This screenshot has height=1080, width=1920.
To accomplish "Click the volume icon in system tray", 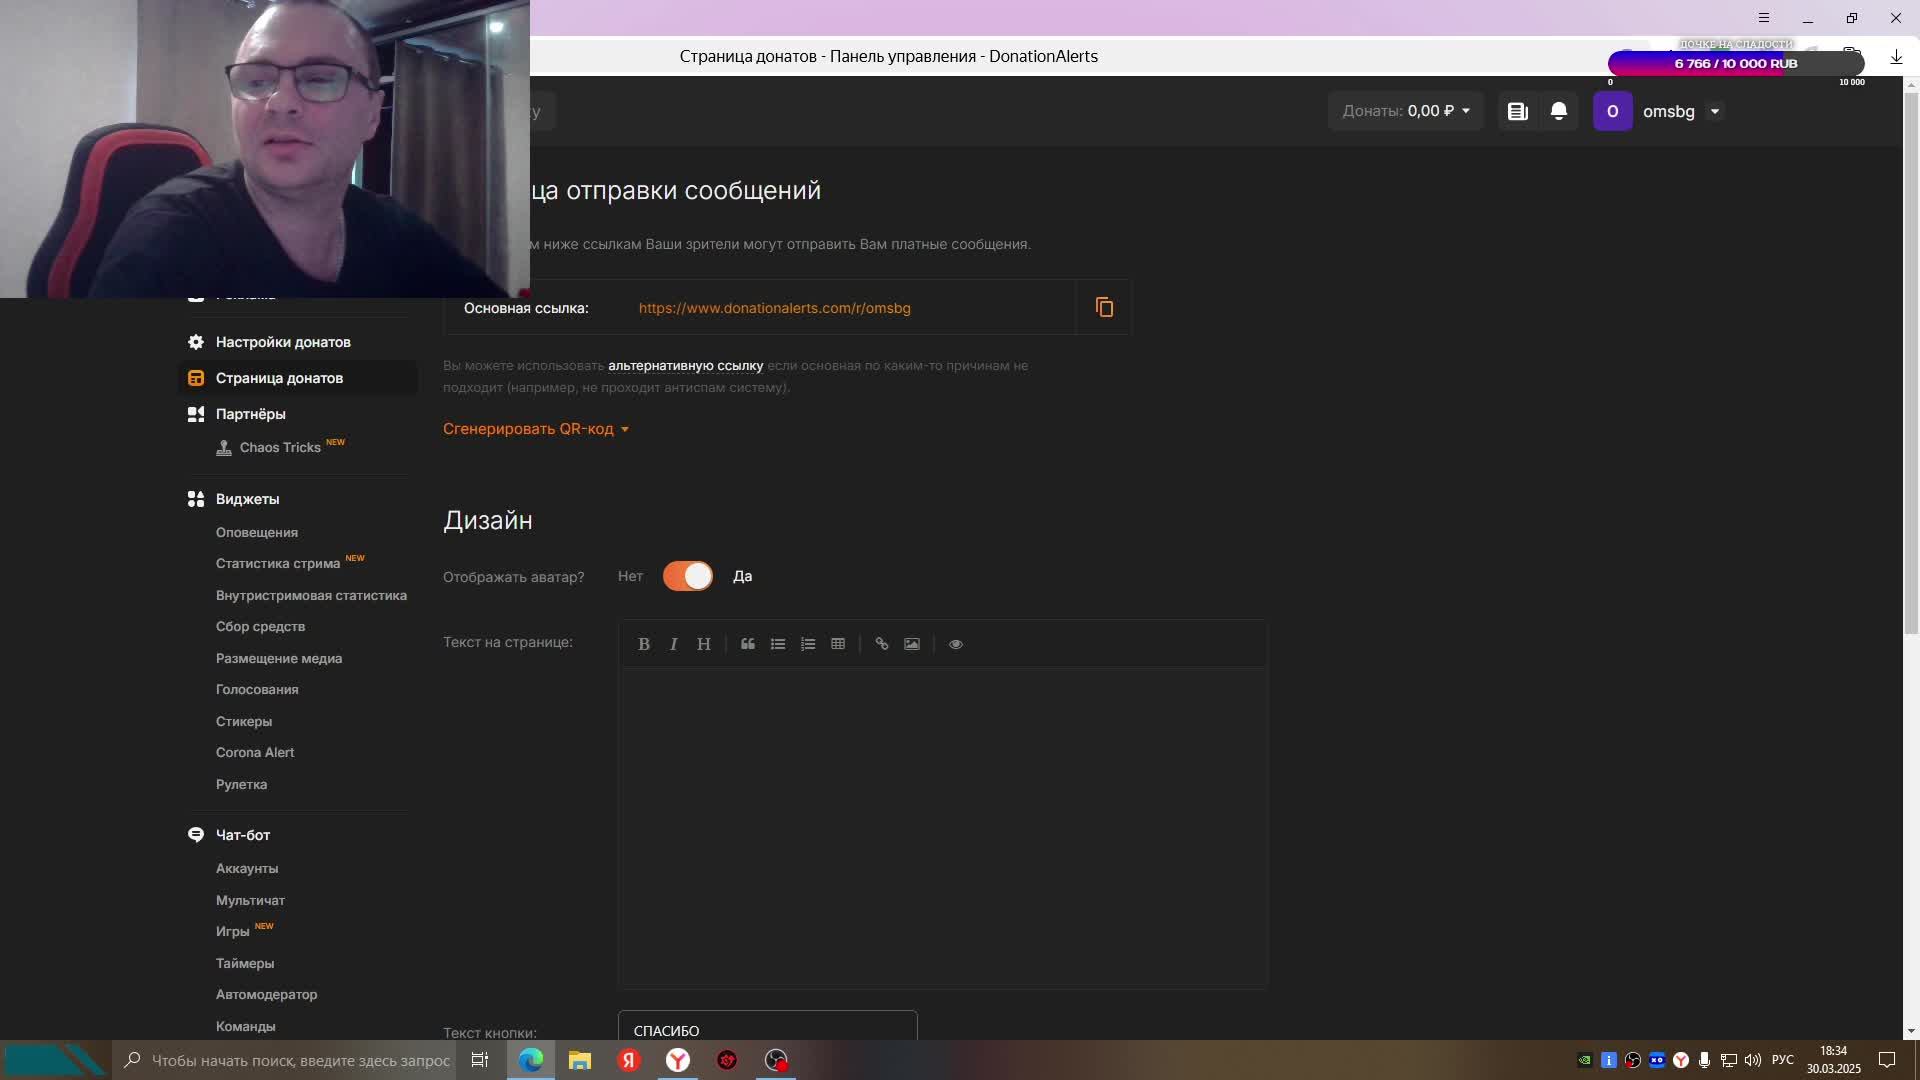I will [1753, 1060].
